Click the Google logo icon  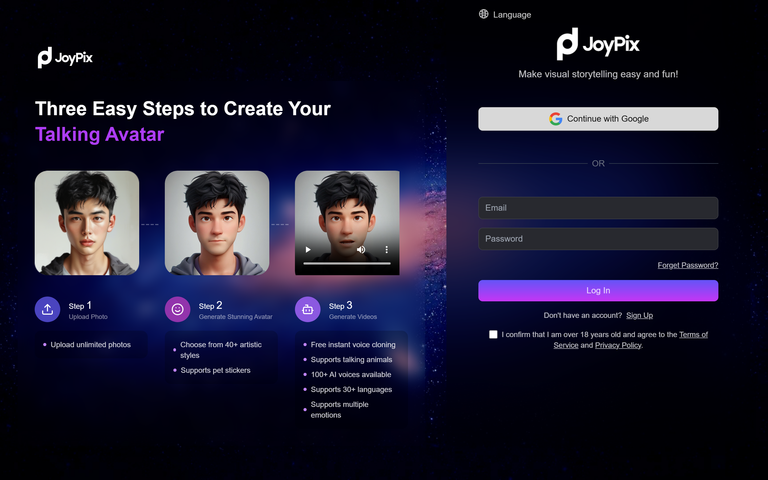point(555,119)
